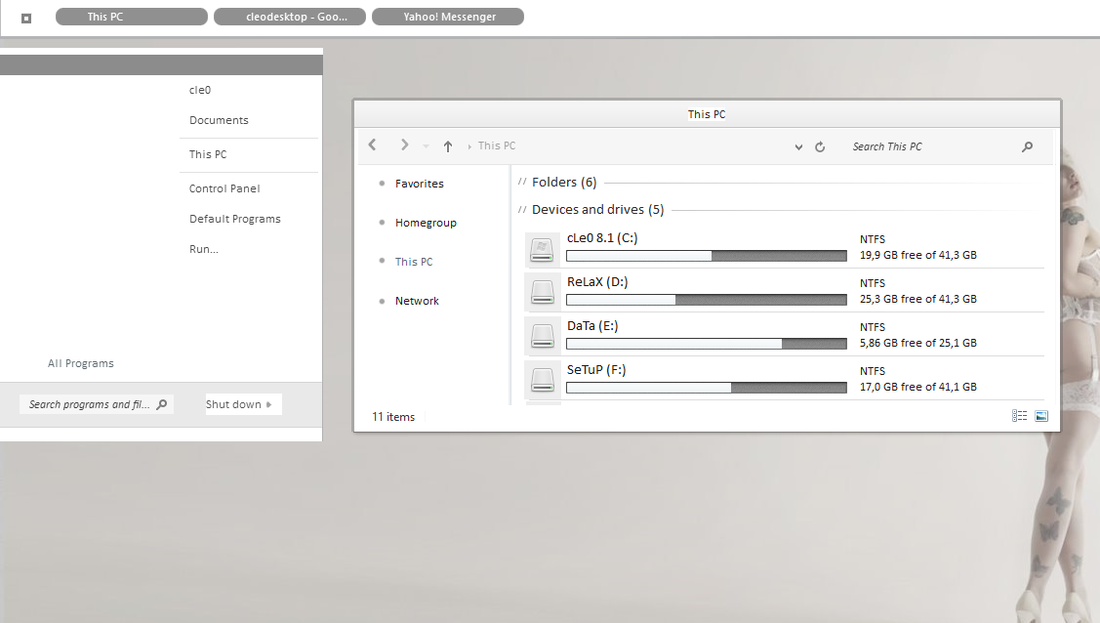Click 5,86 GB free of 25,1 GB
Screen dimensions: 1100x623
[918, 343]
